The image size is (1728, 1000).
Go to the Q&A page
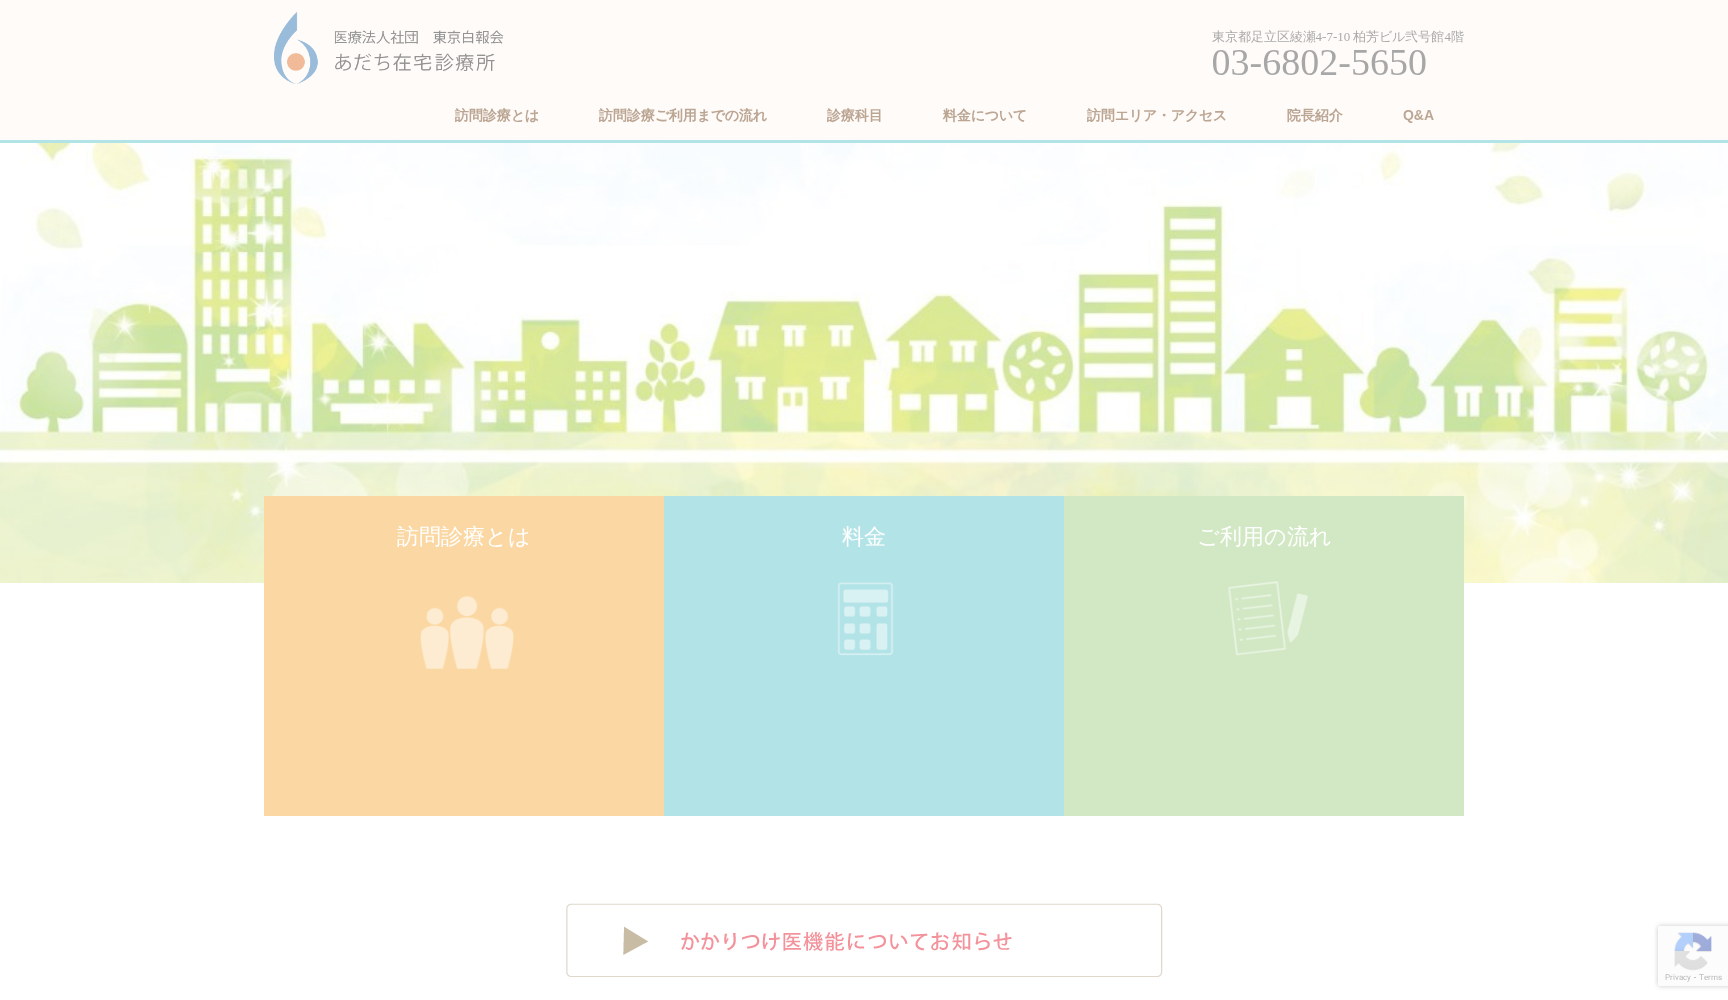1418,115
